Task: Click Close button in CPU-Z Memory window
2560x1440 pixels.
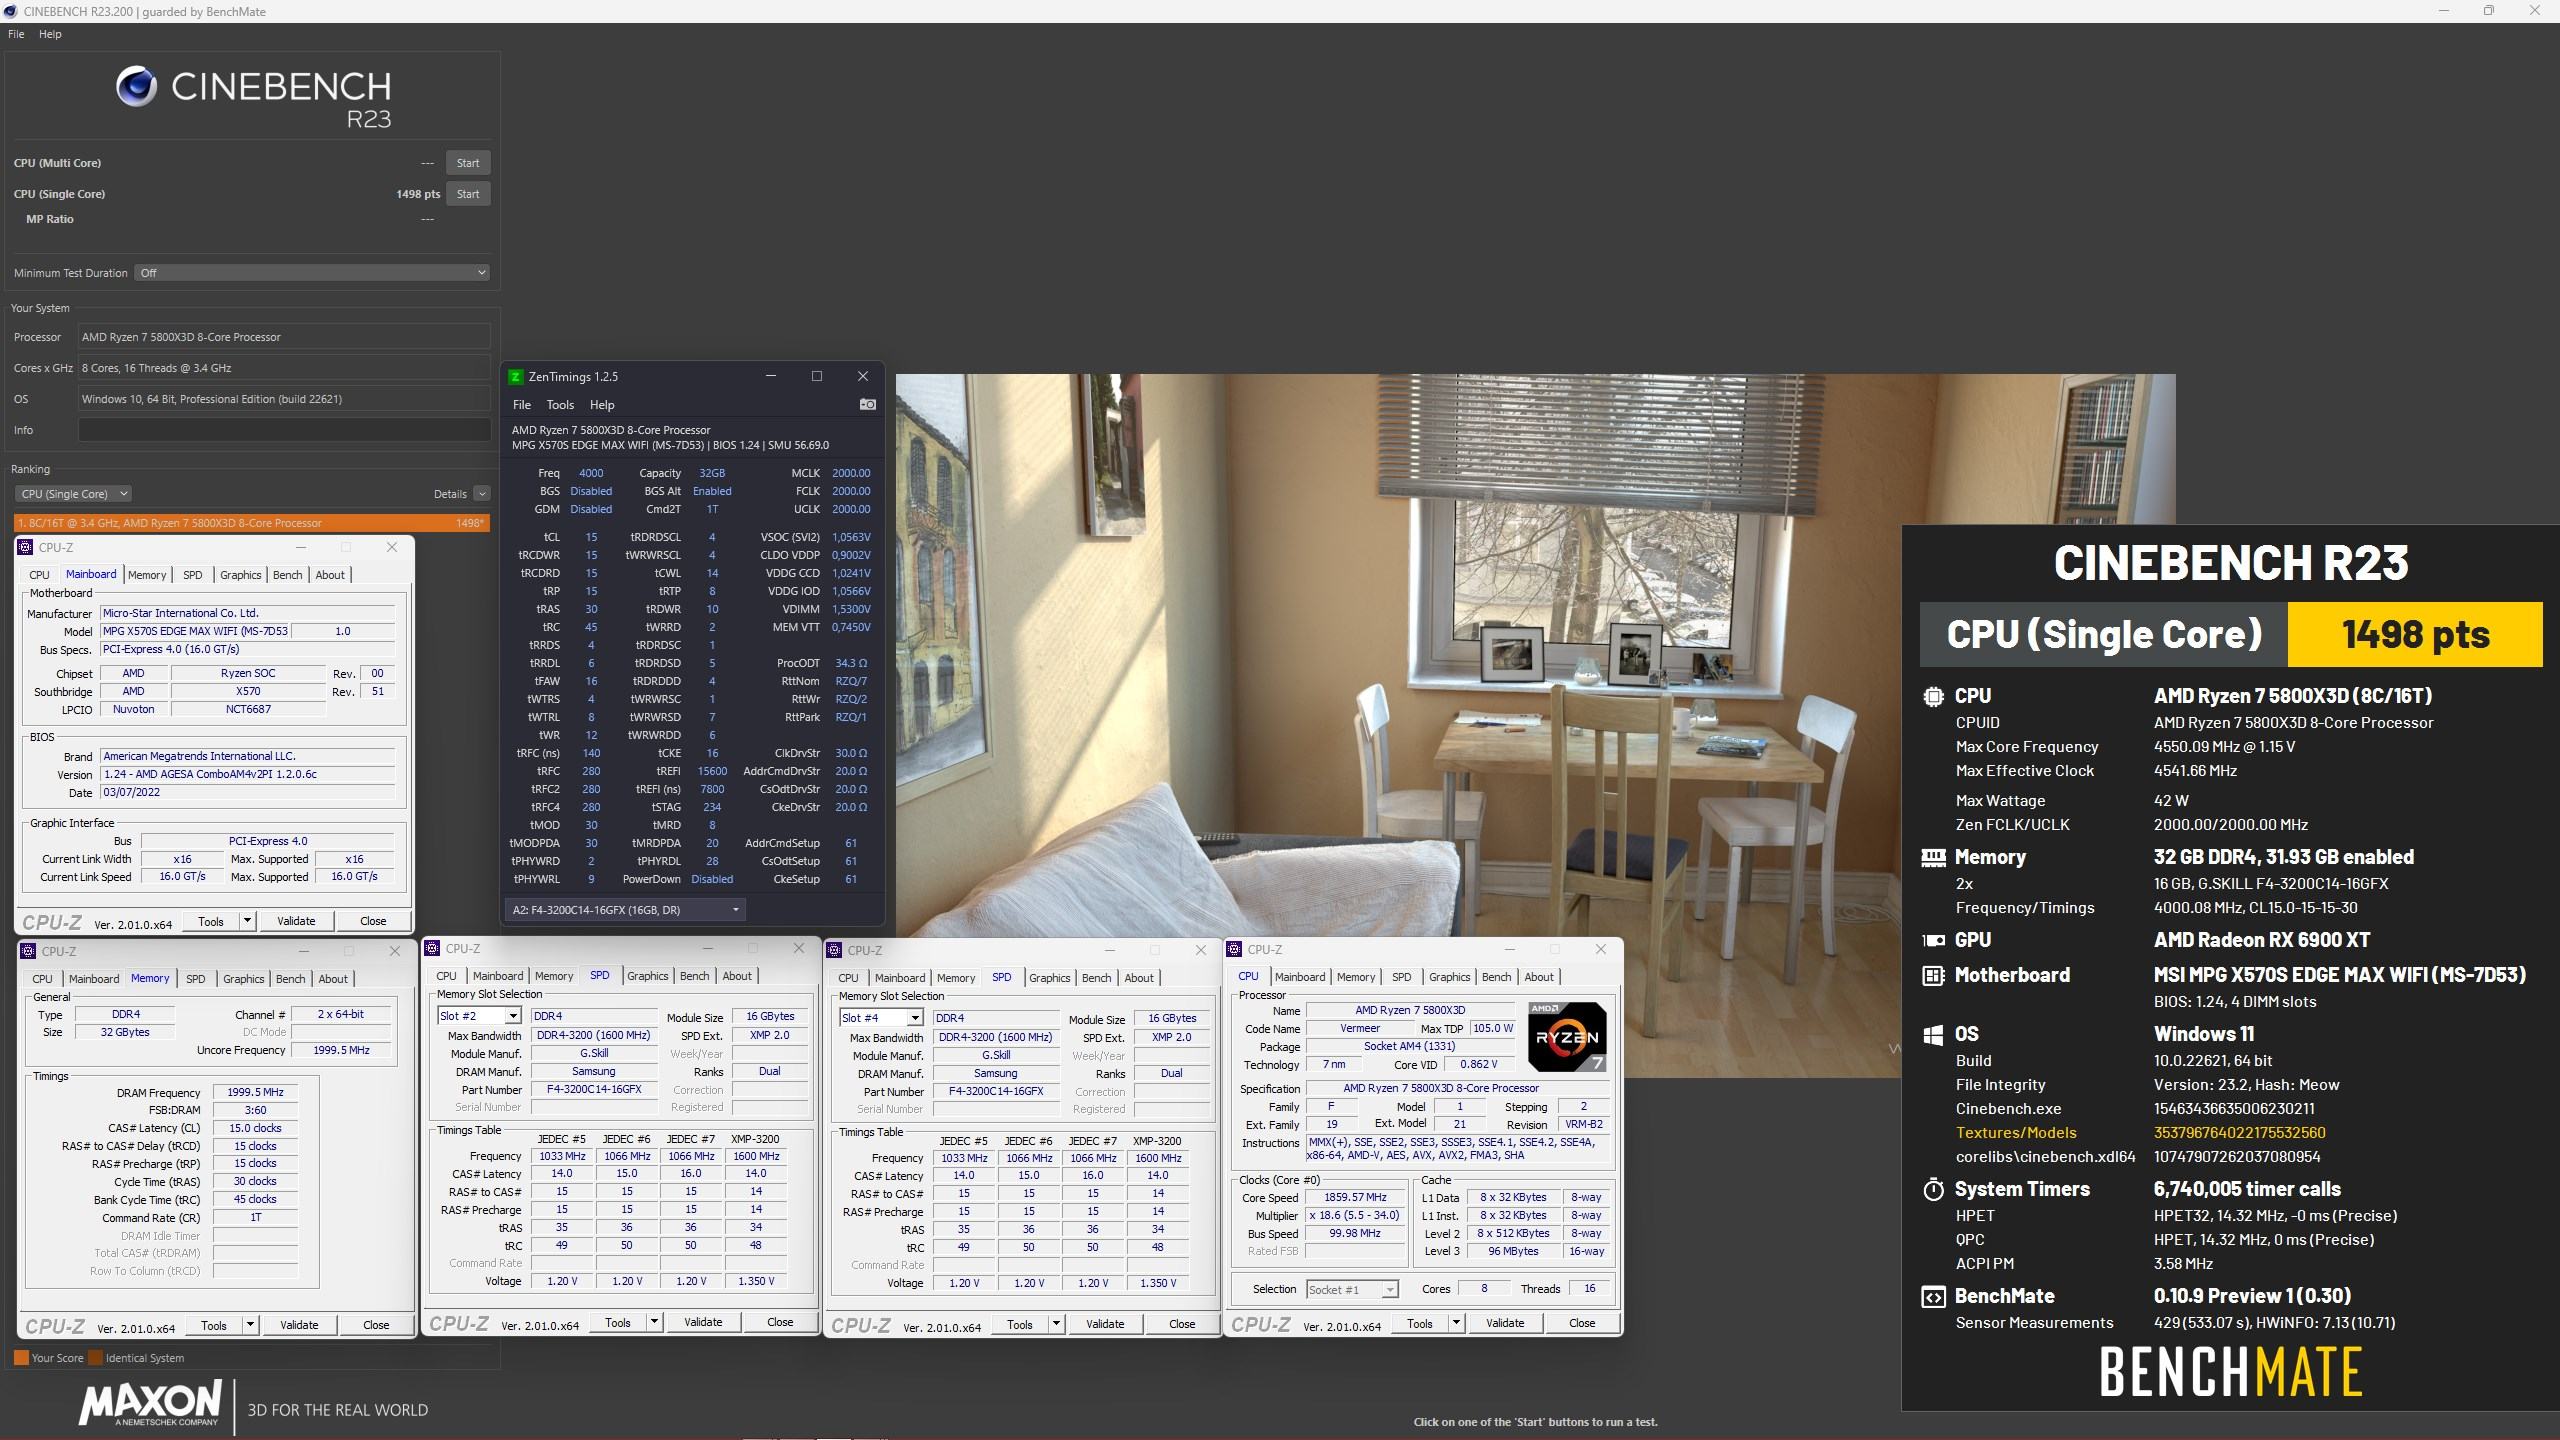Action: coord(376,1325)
